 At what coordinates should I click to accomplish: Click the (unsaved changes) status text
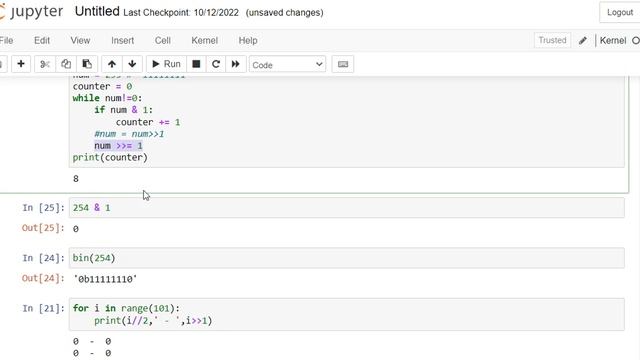point(284,13)
